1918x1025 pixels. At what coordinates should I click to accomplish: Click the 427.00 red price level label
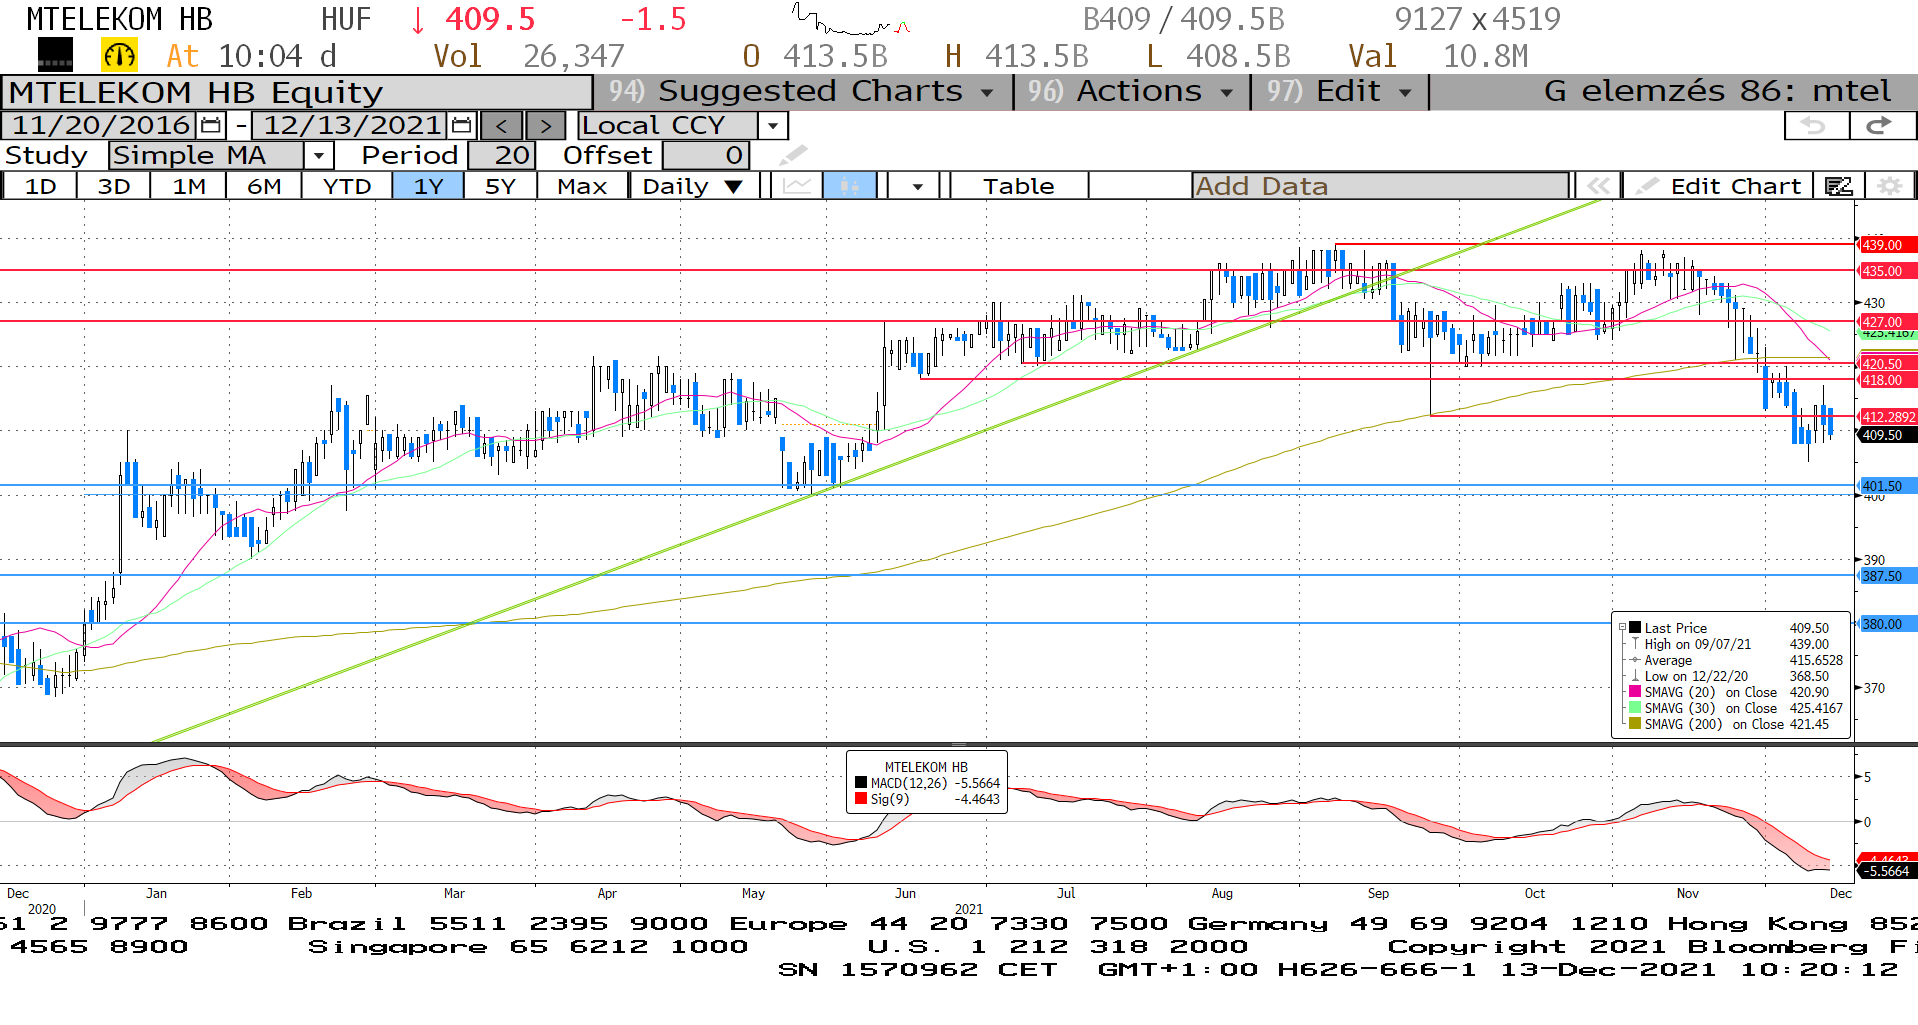point(1887,322)
